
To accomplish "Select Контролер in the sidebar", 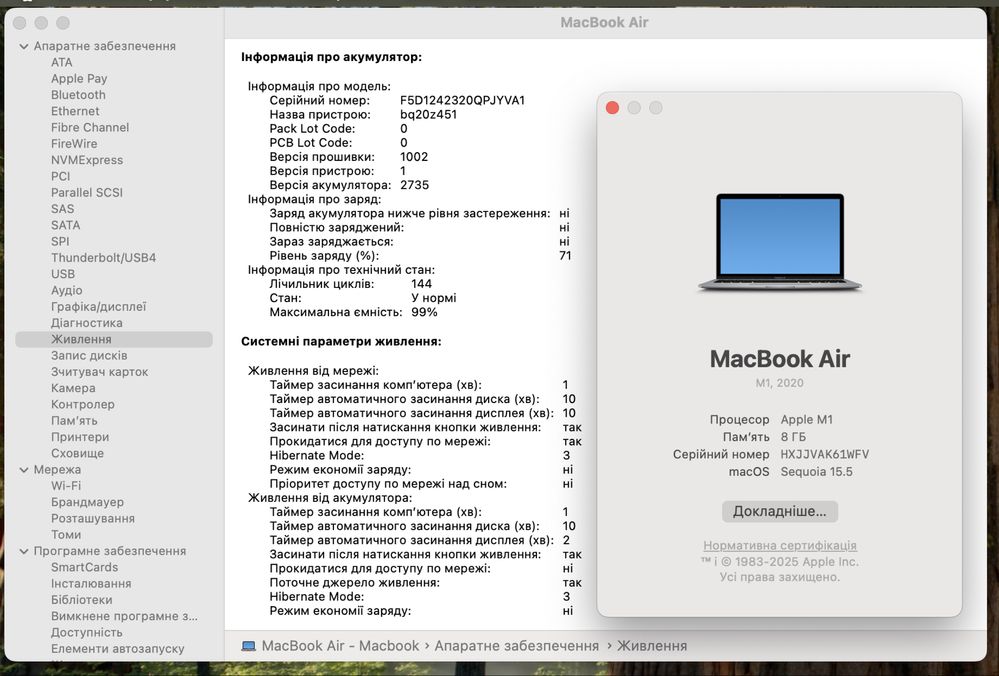I will (83, 404).
